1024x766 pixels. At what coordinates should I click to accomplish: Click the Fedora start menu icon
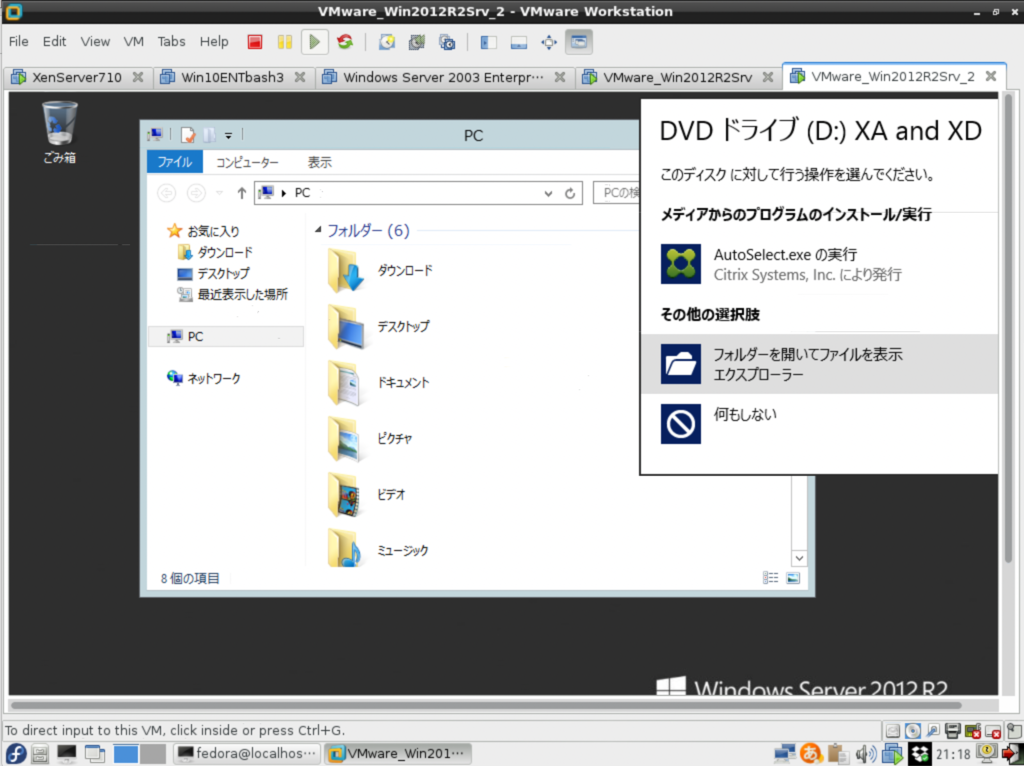click(16, 754)
